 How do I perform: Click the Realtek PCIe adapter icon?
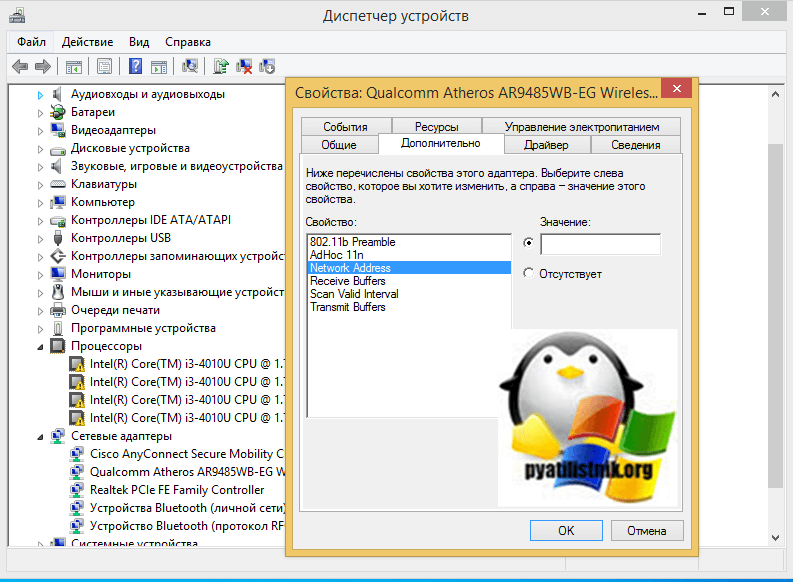pyautogui.click(x=77, y=489)
